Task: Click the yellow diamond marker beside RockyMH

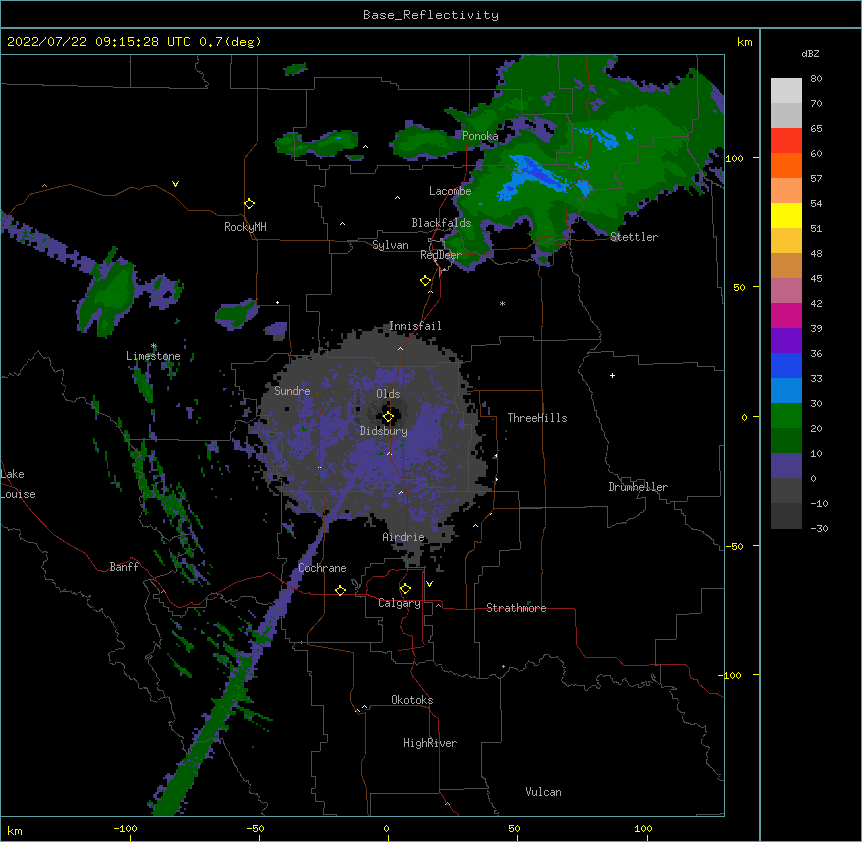Action: [x=250, y=204]
